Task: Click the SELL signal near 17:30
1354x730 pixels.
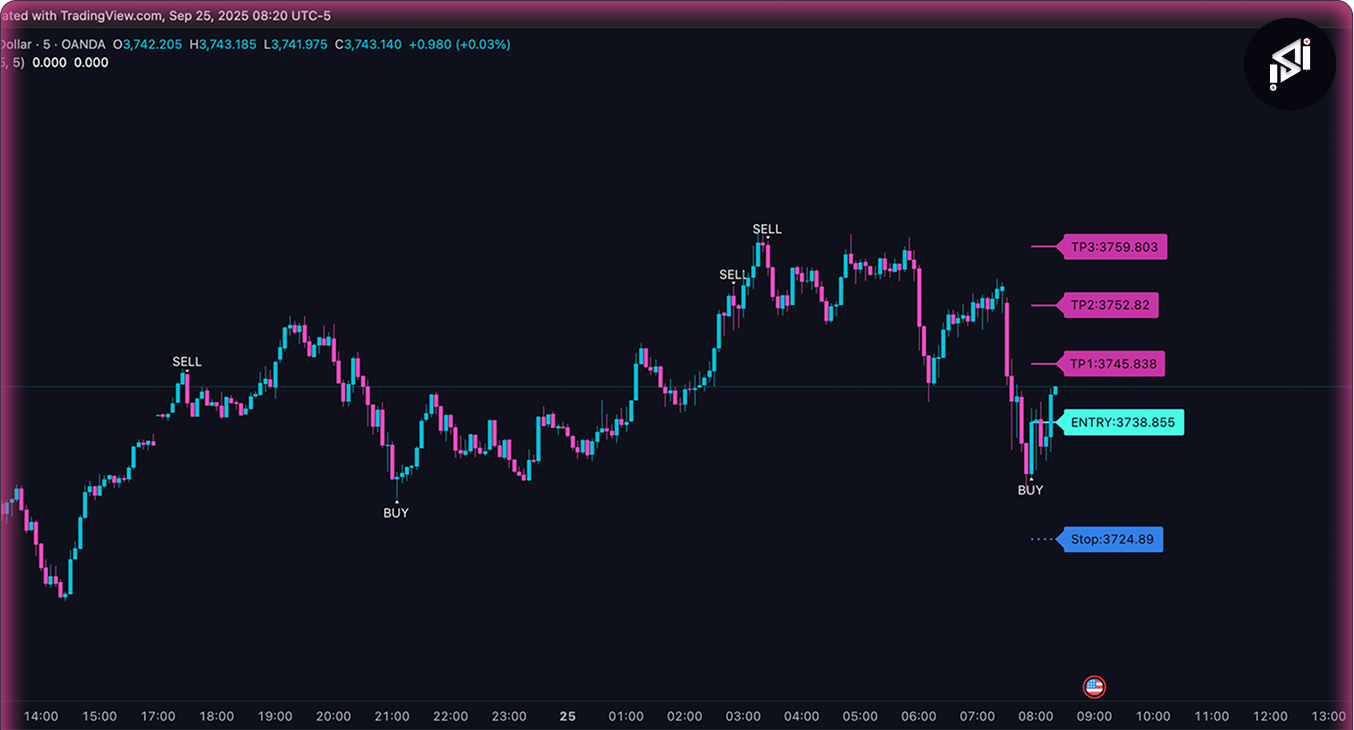Action: (x=187, y=362)
